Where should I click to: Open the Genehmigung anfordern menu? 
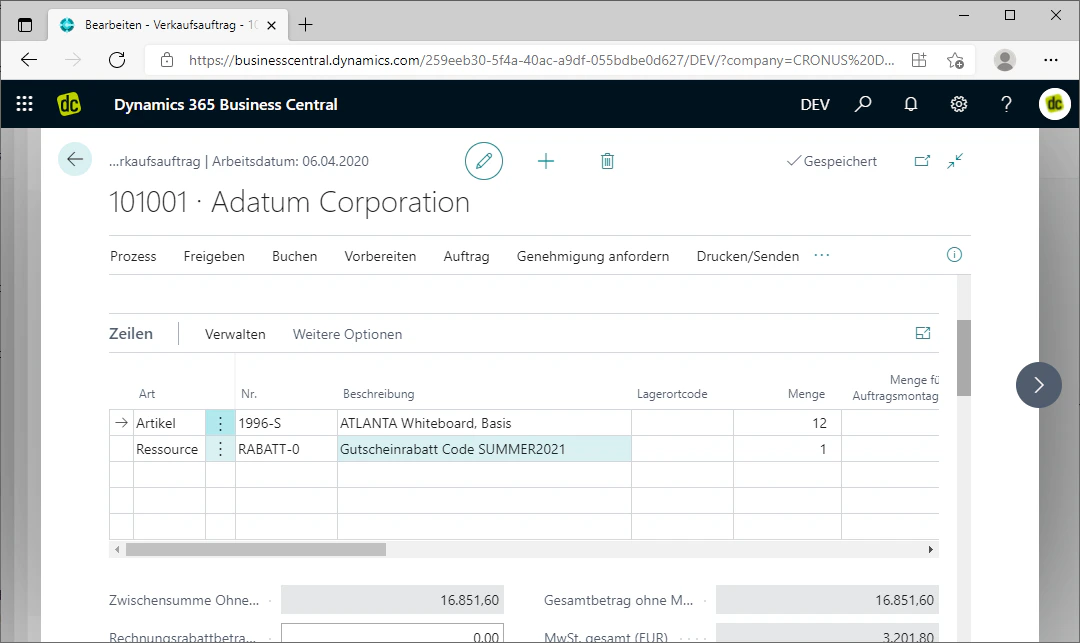(592, 256)
